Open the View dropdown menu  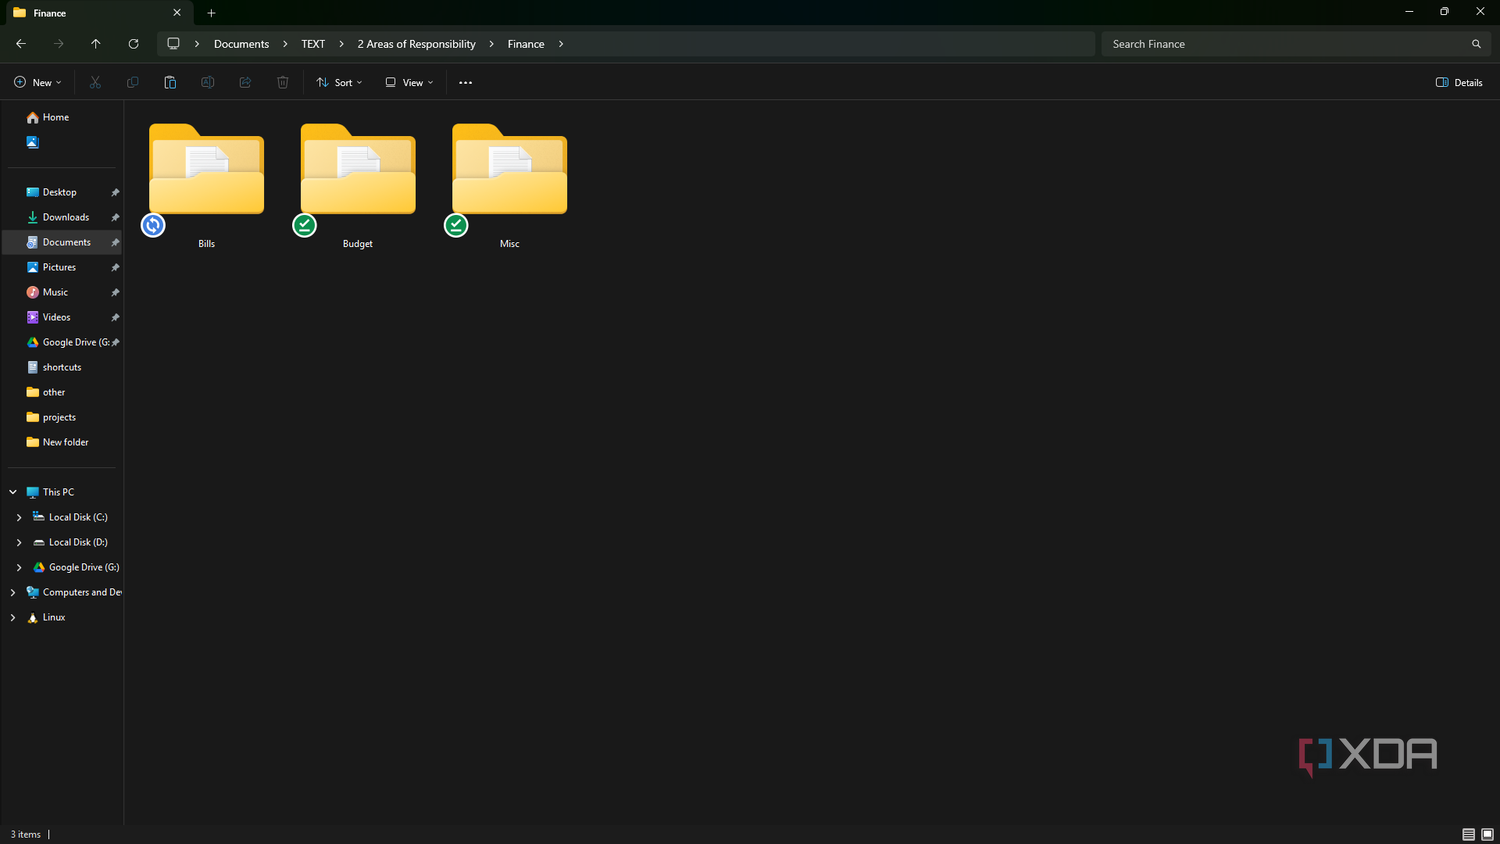[409, 82]
